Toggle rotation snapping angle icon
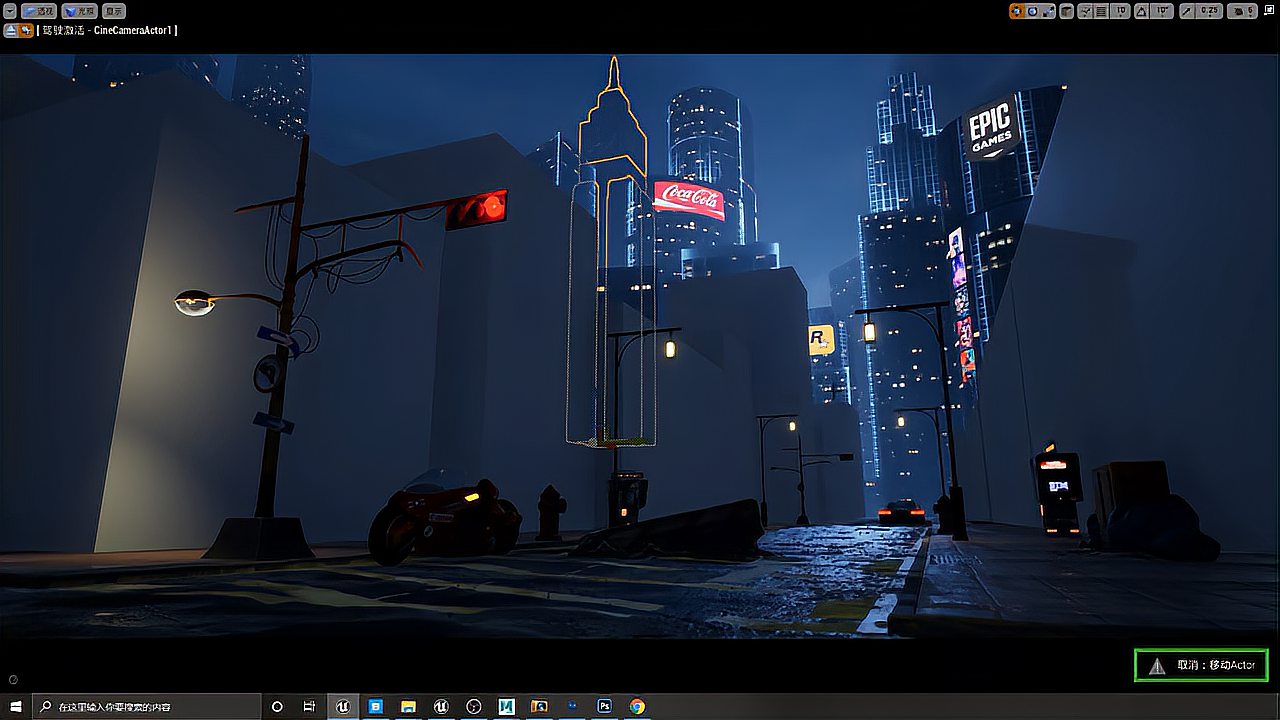The image size is (1280, 720). click(x=1141, y=11)
